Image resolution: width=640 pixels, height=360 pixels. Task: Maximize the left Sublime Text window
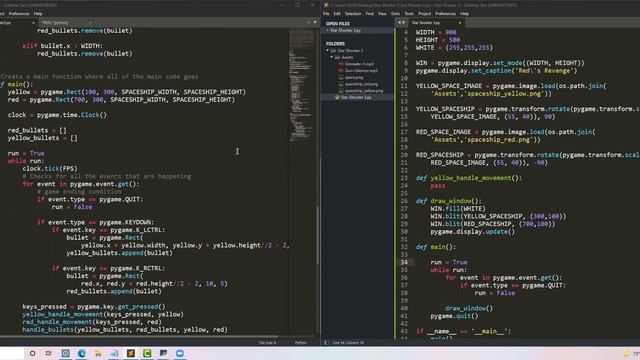tap(297, 5)
